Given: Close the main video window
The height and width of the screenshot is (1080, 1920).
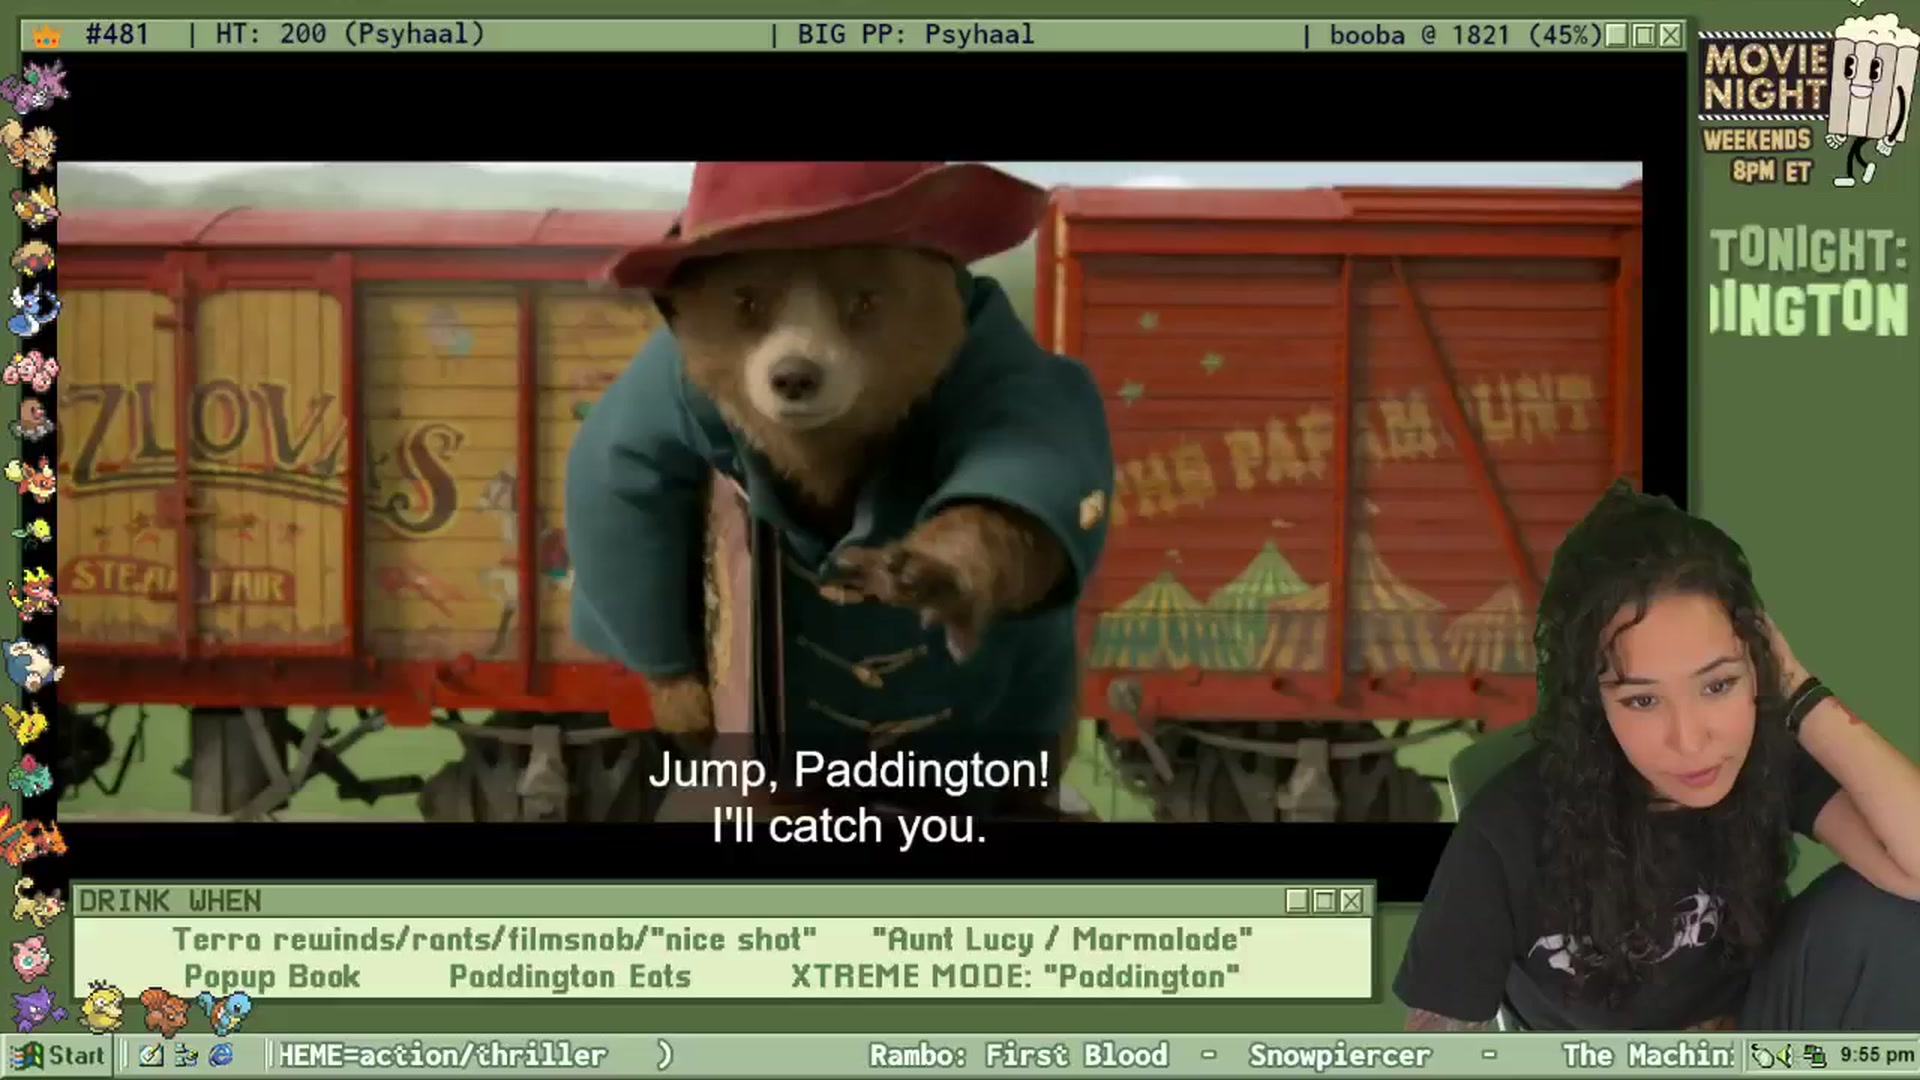Looking at the screenshot, I should (x=1670, y=35).
